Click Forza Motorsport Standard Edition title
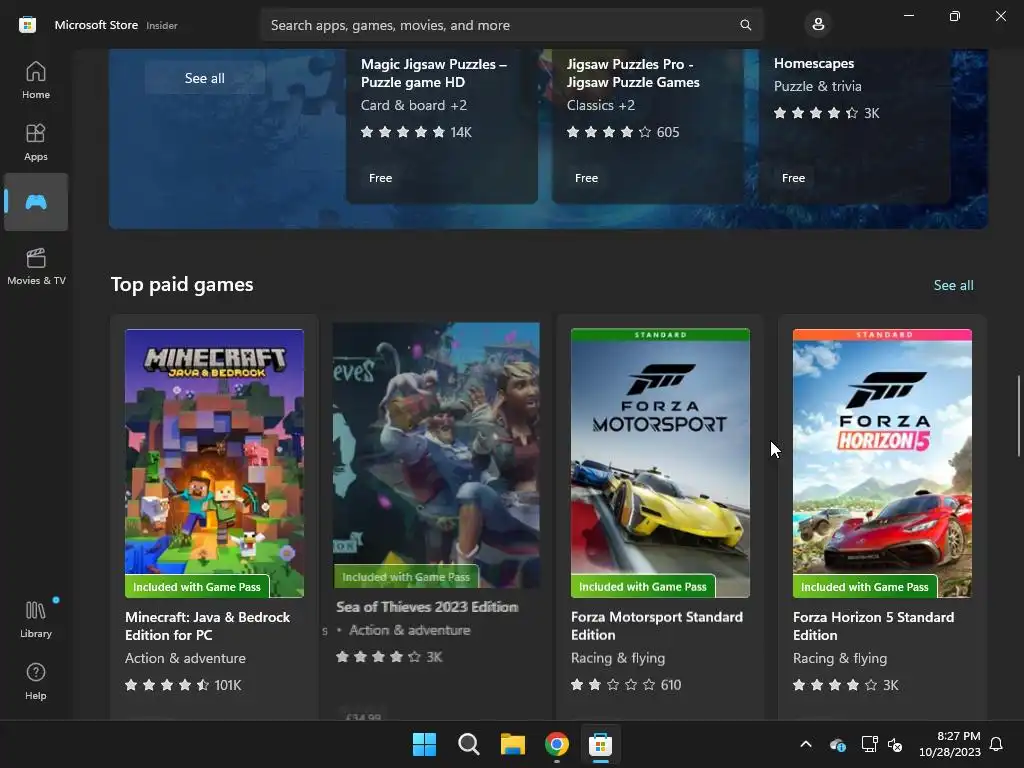1024x768 pixels. coord(657,626)
